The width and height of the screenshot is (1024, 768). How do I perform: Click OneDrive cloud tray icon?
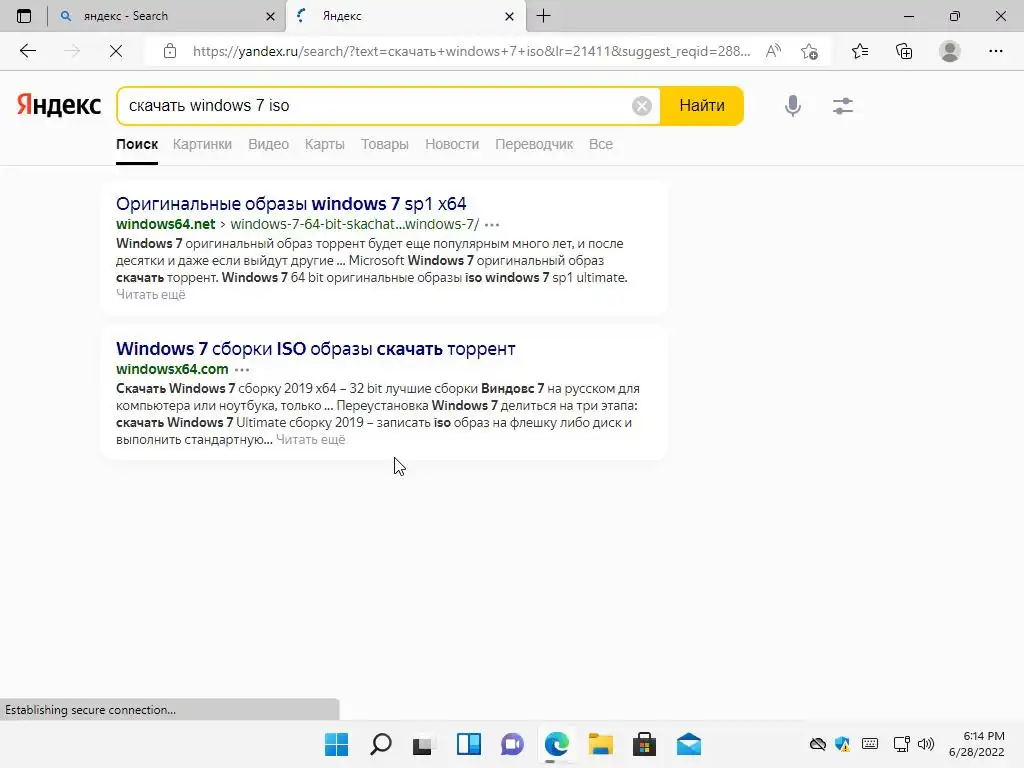(x=818, y=744)
